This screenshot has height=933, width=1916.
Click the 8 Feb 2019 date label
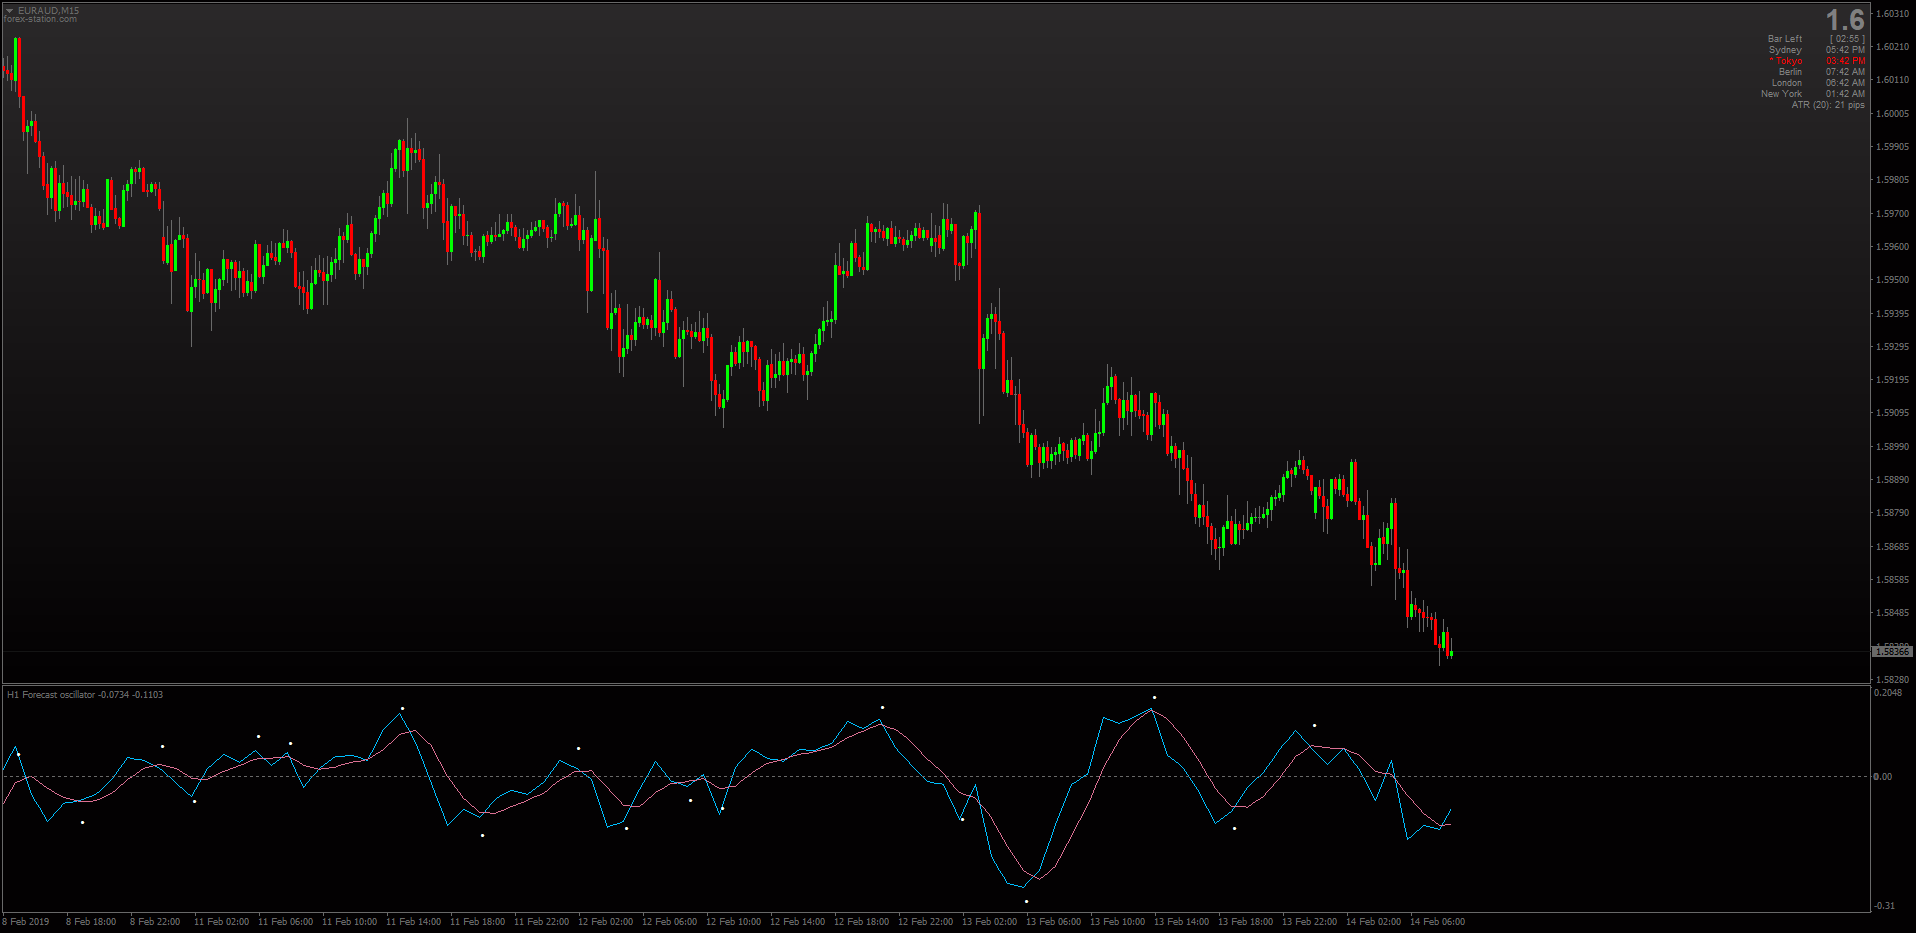point(26,922)
